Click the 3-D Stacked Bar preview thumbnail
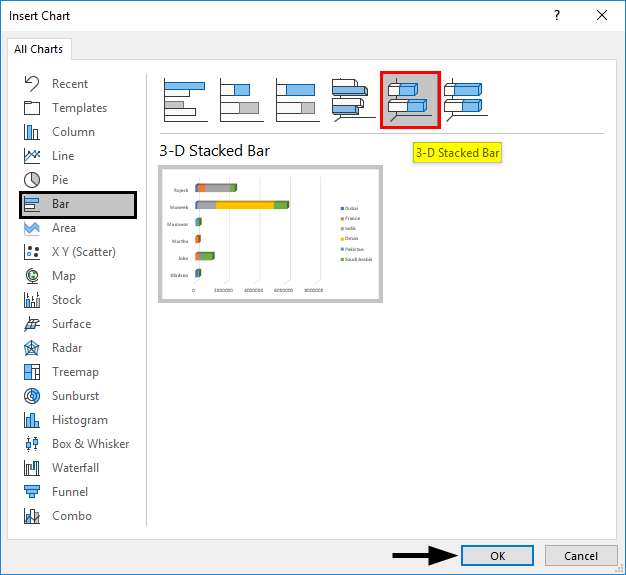 270,234
